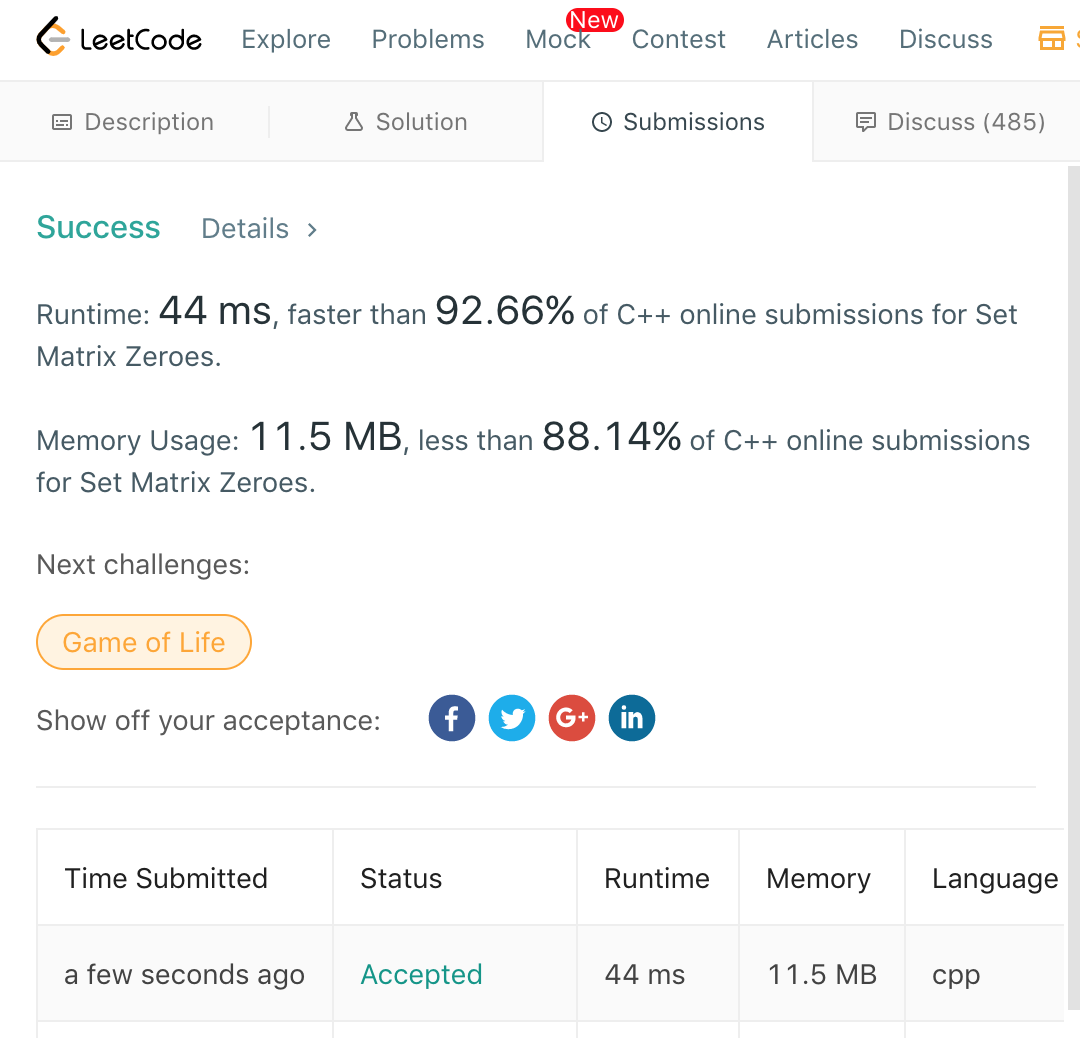
Task: Open the Explore menu item
Action: [x=286, y=39]
